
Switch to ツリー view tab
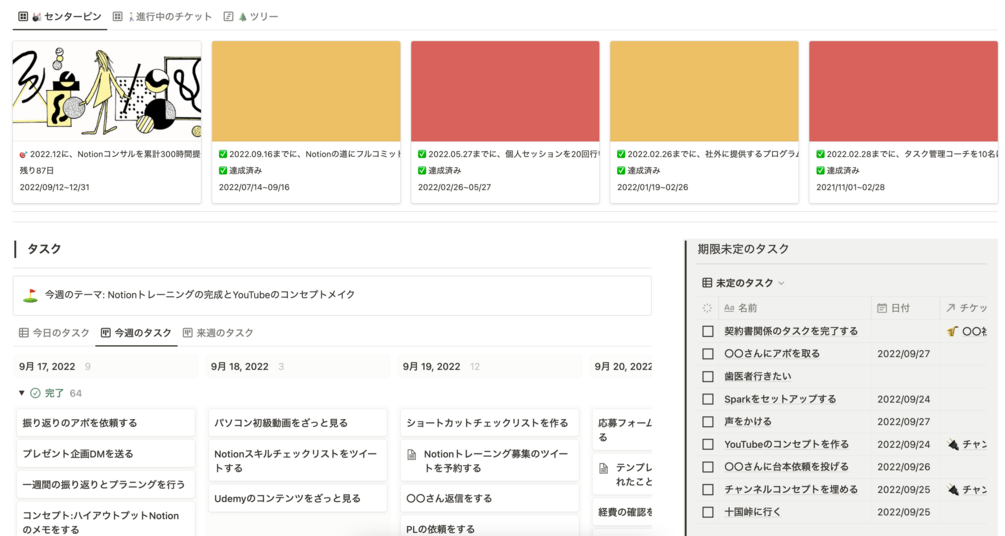coord(251,17)
